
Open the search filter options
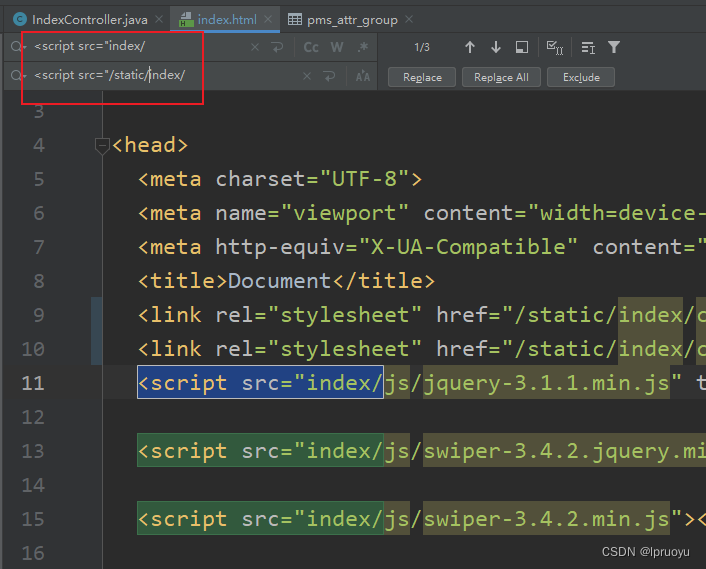[x=614, y=47]
